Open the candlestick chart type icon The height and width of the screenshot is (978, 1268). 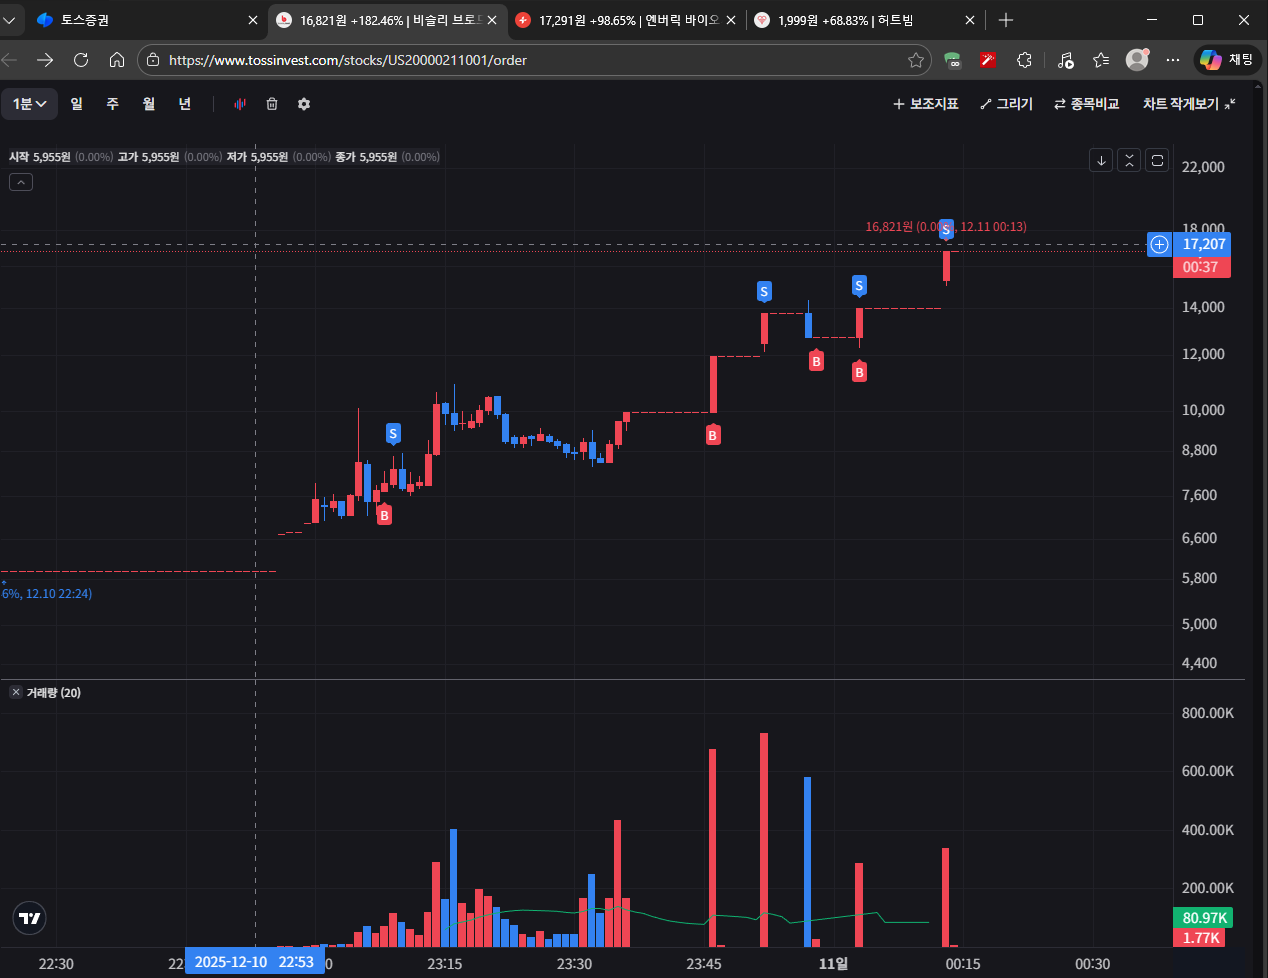(x=240, y=104)
